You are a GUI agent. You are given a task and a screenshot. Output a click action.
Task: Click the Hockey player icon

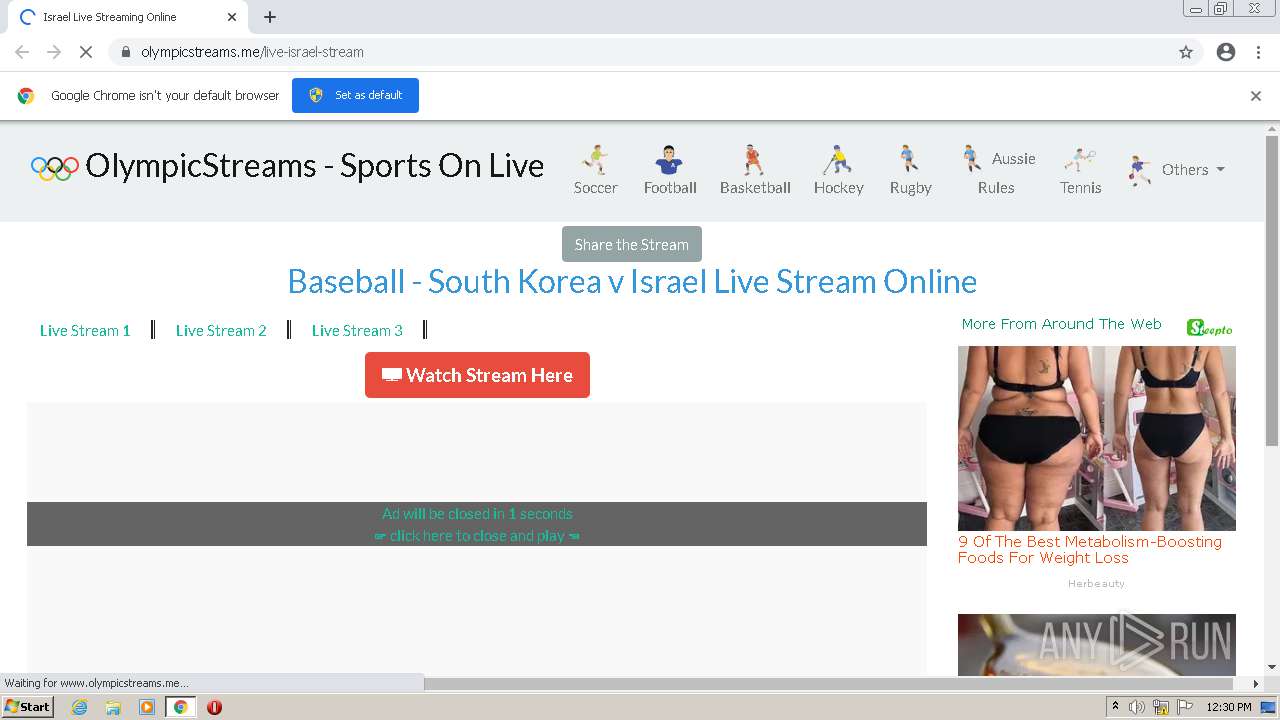click(x=837, y=160)
